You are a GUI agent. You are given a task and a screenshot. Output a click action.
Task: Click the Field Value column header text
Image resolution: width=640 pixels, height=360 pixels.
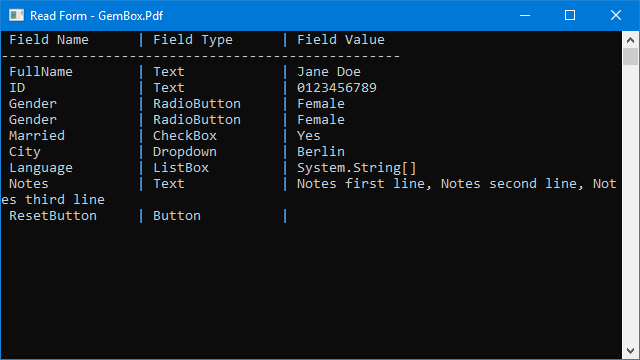coord(341,40)
